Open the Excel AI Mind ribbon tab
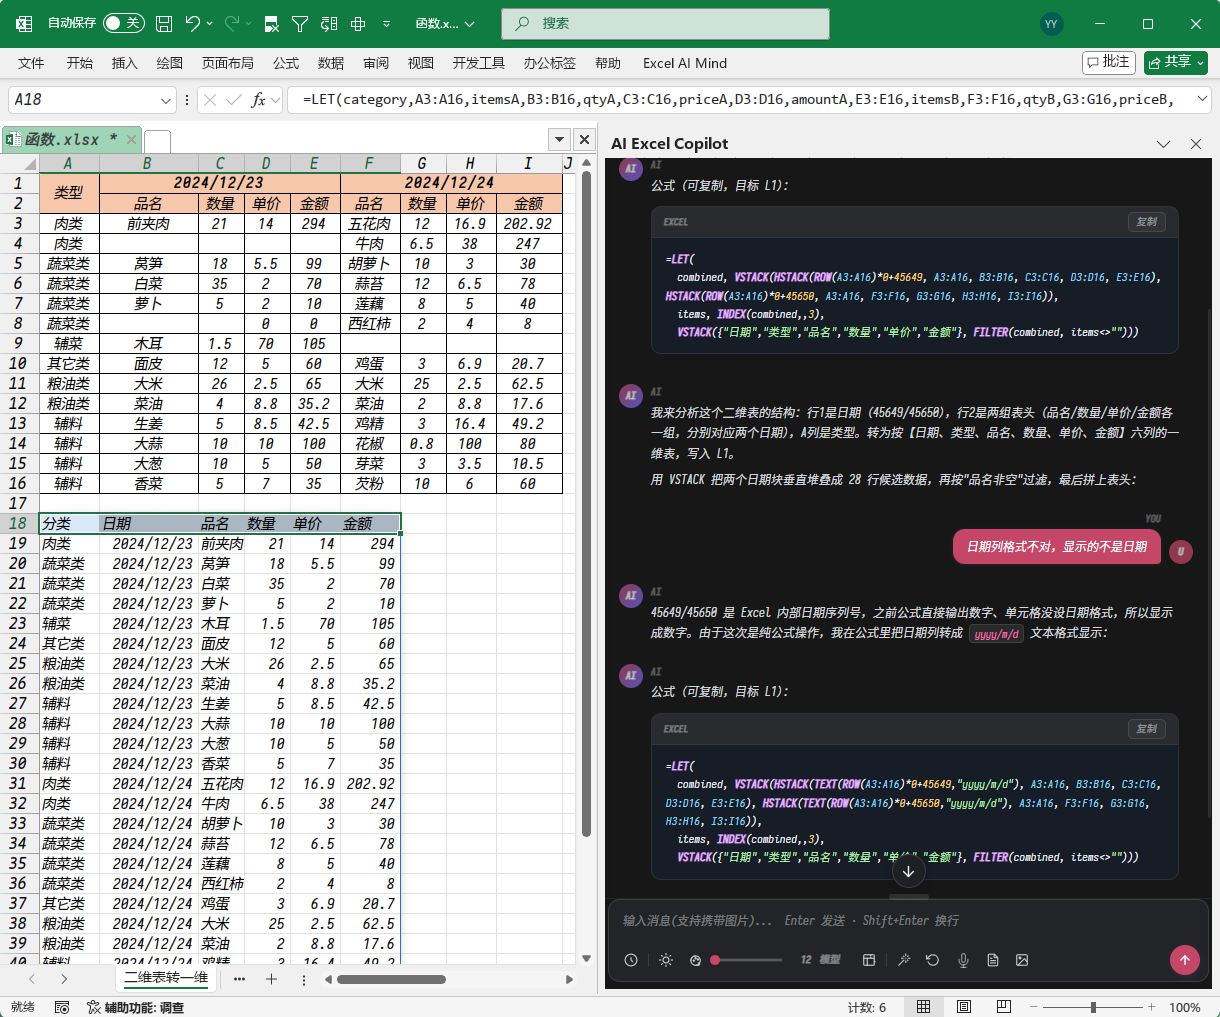Viewport: 1220px width, 1017px height. [x=685, y=63]
